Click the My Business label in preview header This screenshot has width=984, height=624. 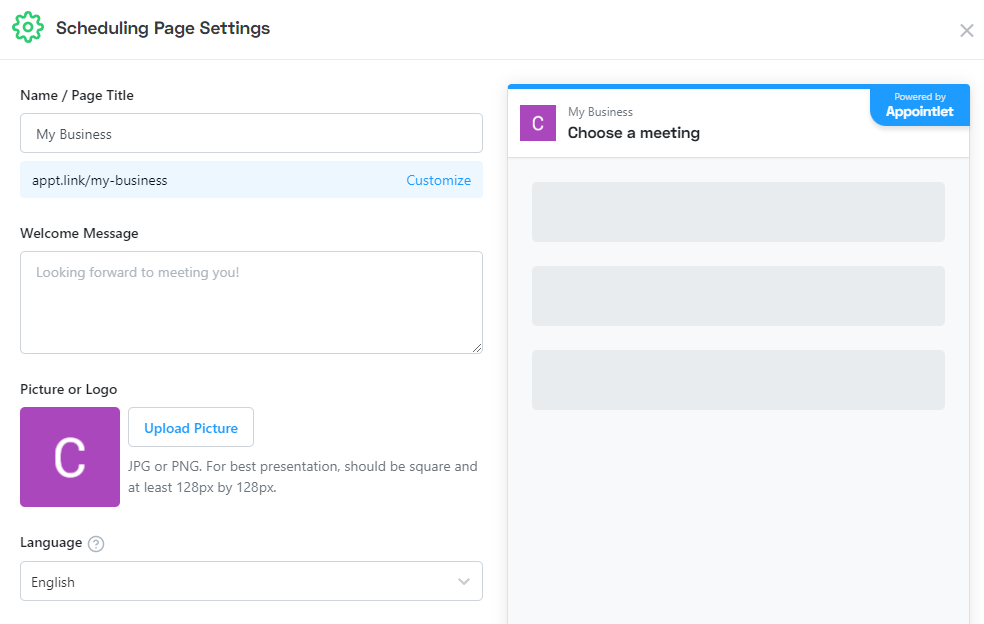point(600,112)
